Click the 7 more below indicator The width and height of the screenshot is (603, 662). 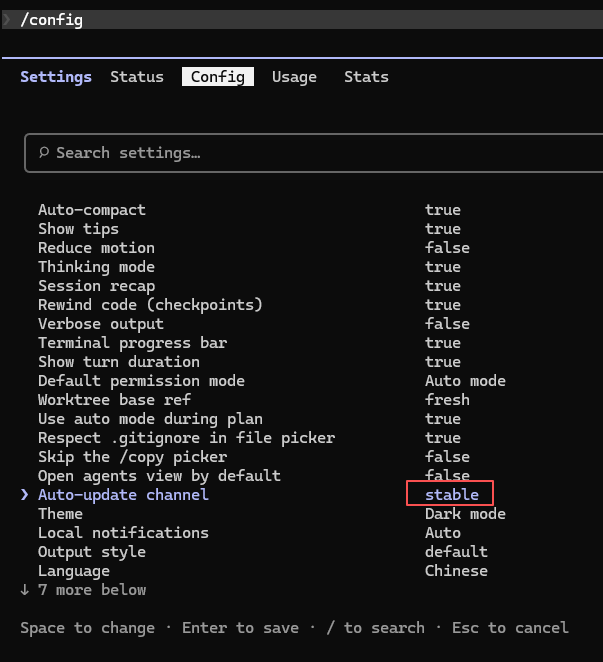tap(83, 590)
